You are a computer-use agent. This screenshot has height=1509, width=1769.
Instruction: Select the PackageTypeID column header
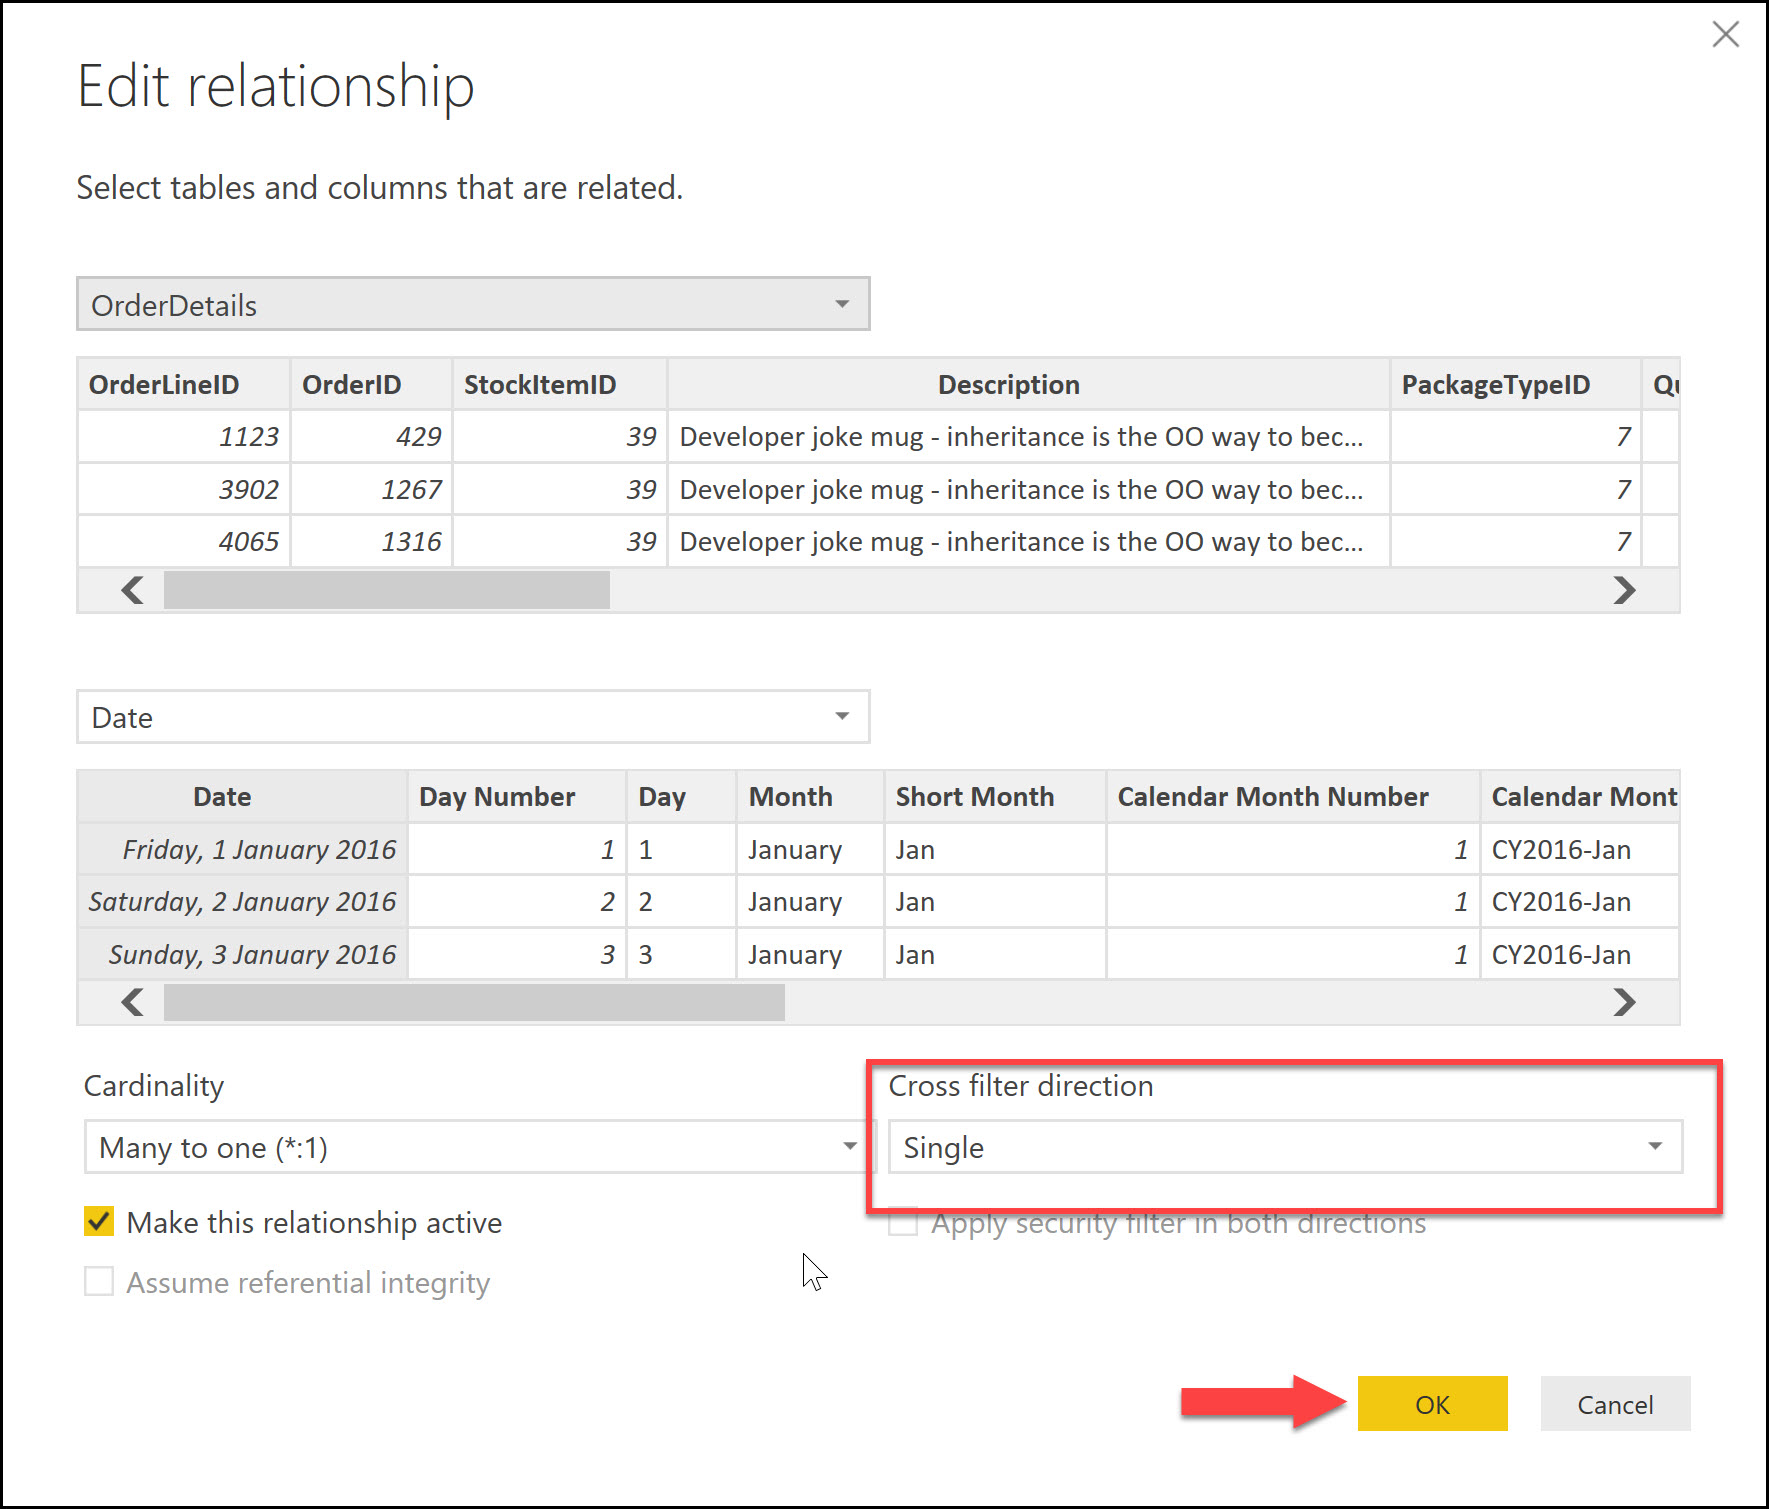point(1516,385)
